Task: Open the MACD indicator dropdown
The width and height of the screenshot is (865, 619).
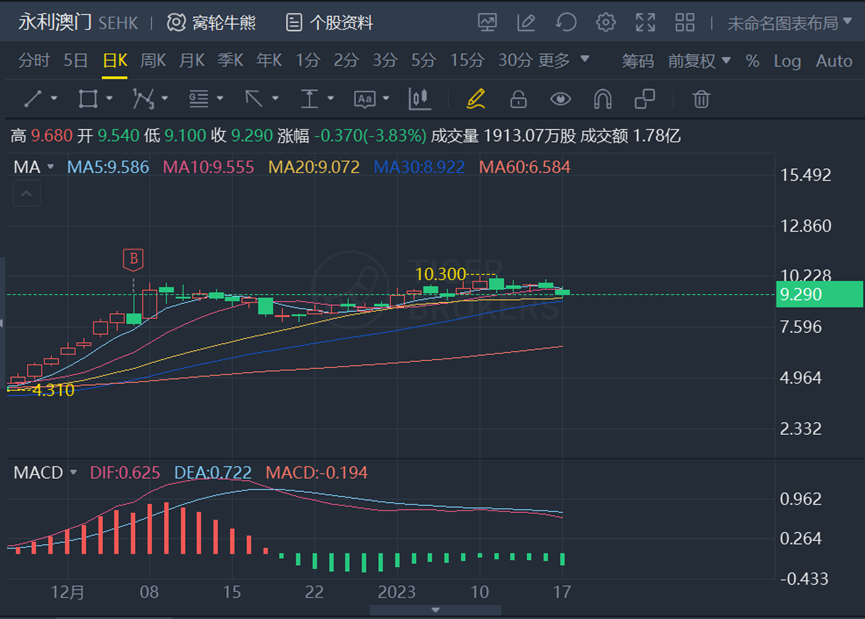Action: tap(45, 472)
